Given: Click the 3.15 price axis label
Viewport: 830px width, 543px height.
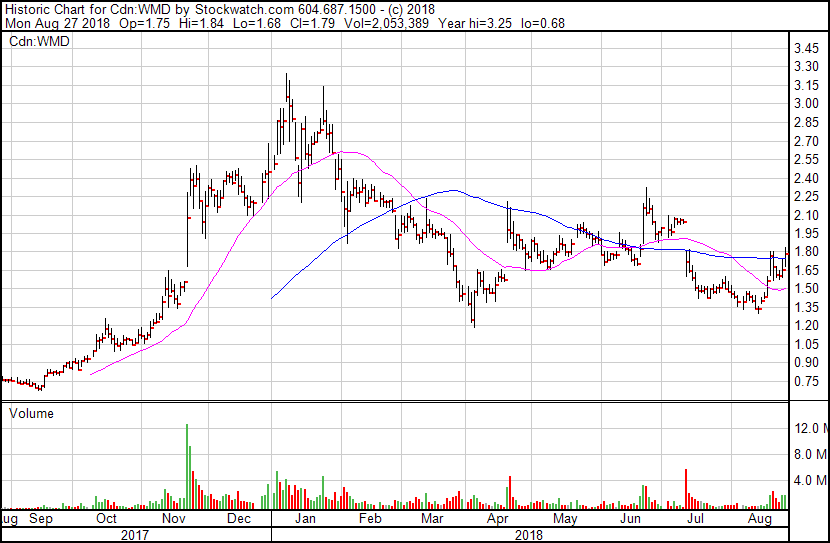Looking at the screenshot, I should (x=806, y=85).
